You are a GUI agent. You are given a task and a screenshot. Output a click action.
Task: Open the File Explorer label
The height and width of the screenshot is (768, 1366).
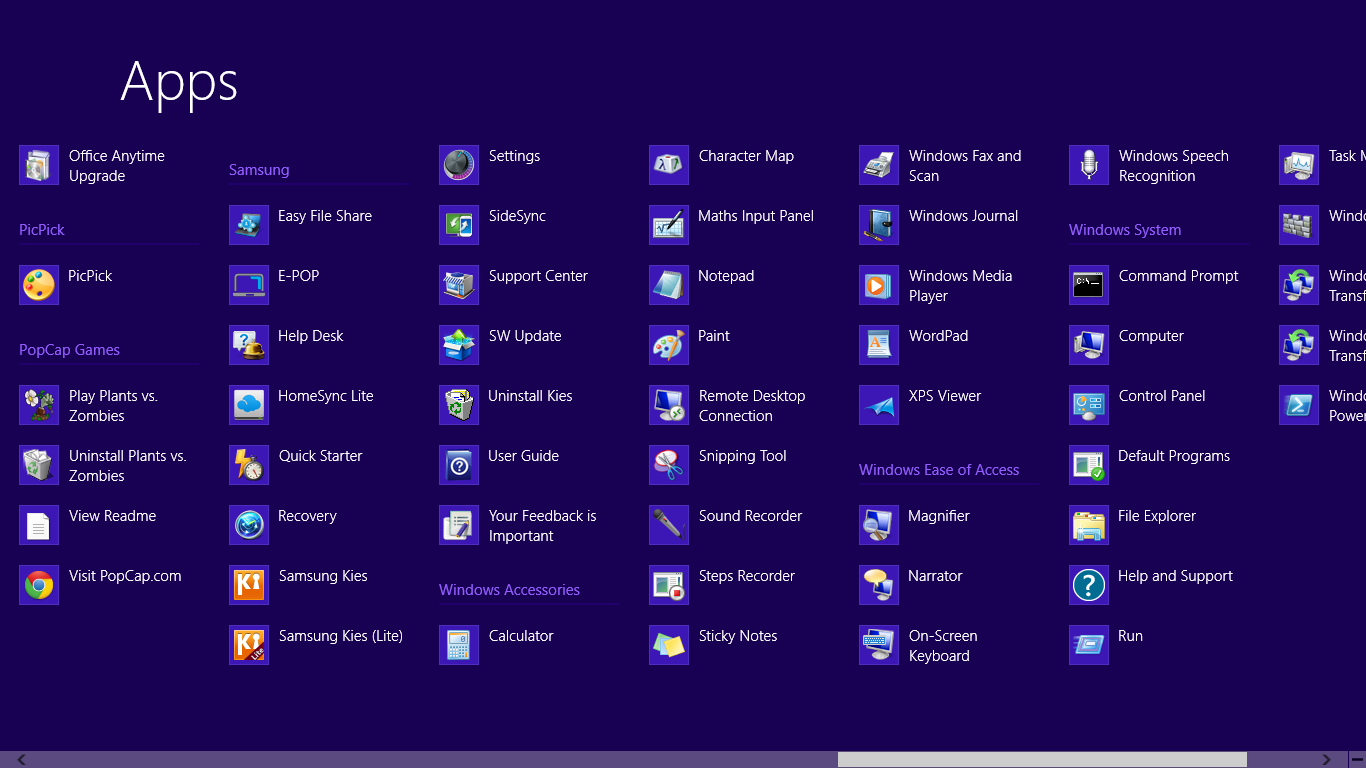[1157, 516]
